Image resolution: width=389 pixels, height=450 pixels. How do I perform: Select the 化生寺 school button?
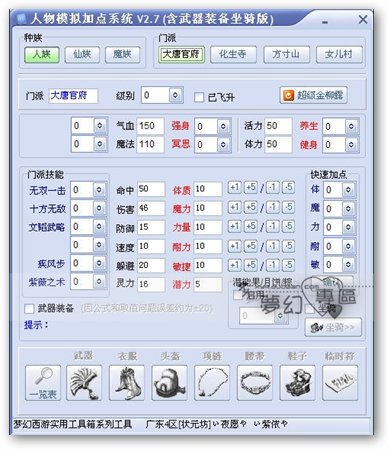pyautogui.click(x=233, y=55)
